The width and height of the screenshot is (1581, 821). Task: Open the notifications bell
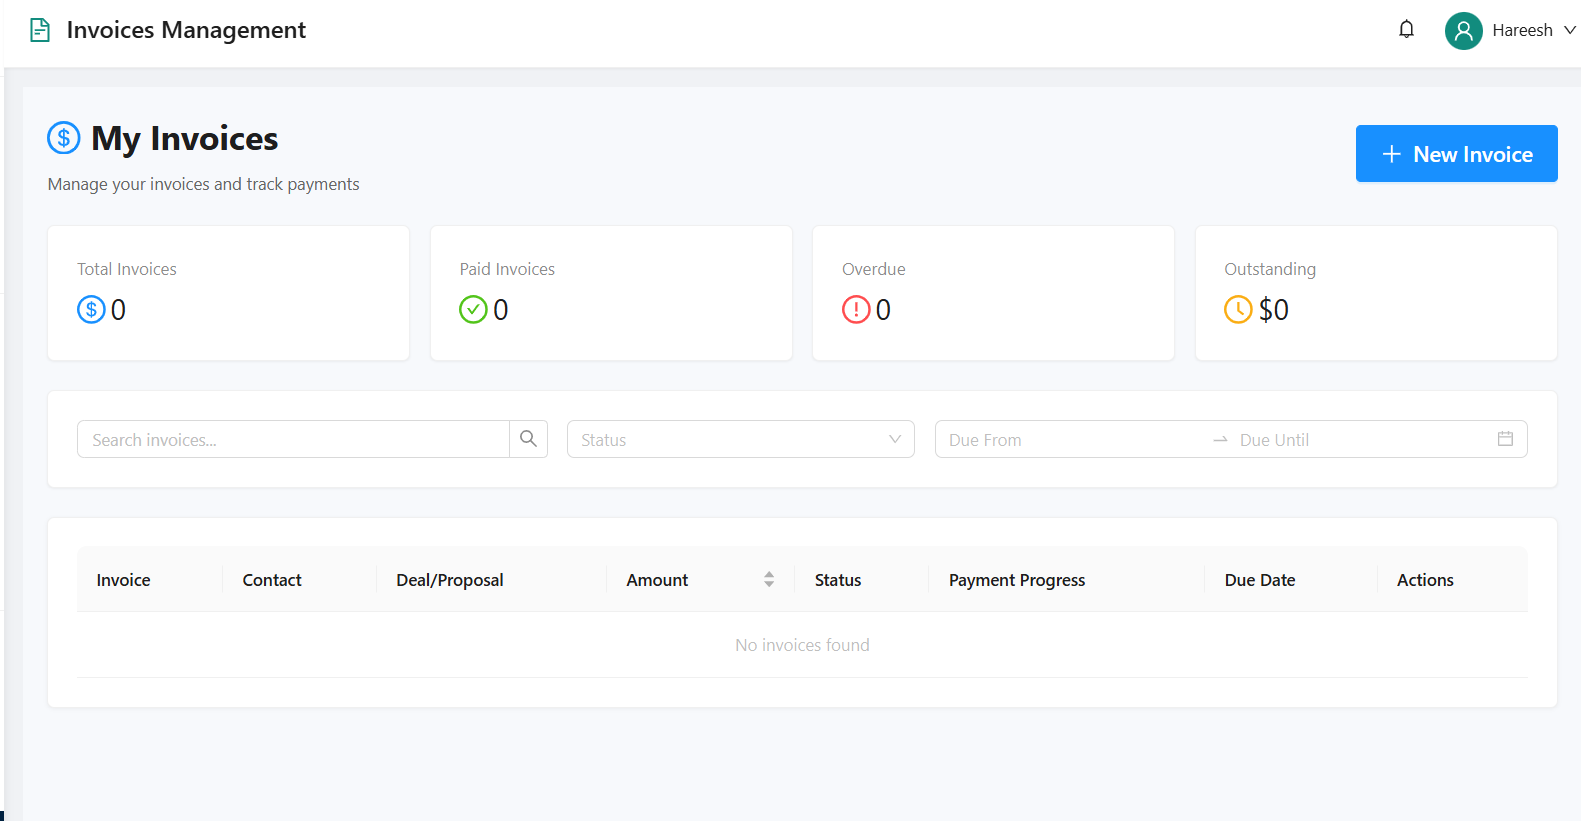coord(1406,30)
